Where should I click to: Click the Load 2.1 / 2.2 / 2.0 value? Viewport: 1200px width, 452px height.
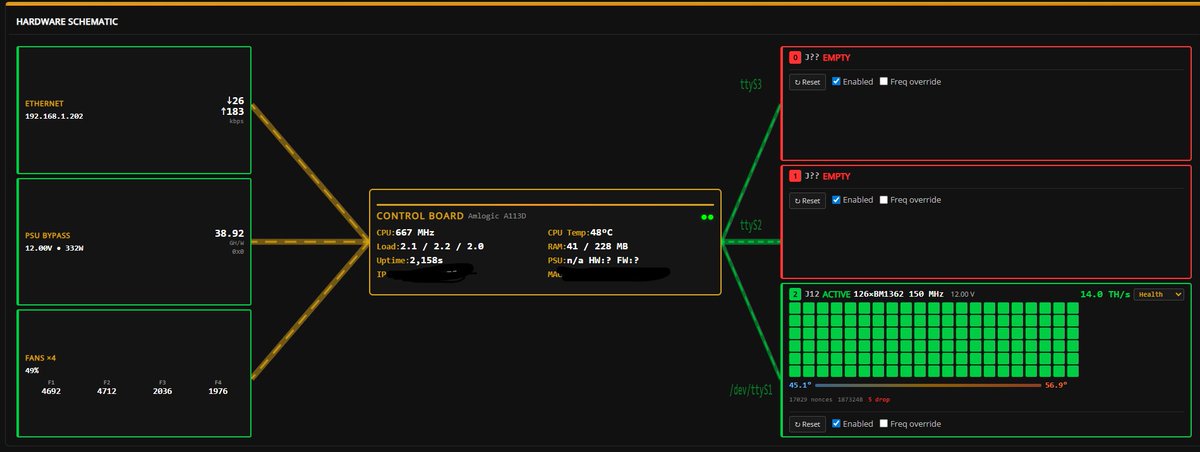coord(440,245)
